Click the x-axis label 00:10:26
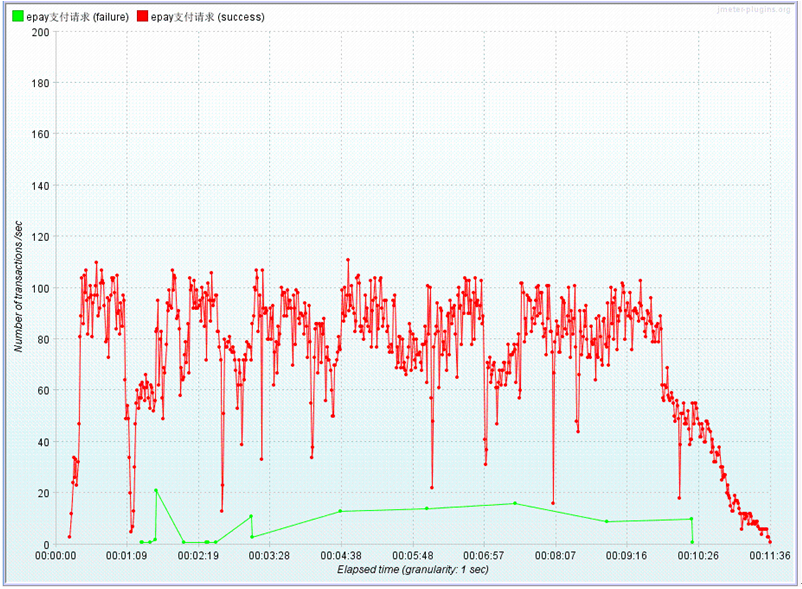This screenshot has width=802, height=589. [x=698, y=556]
